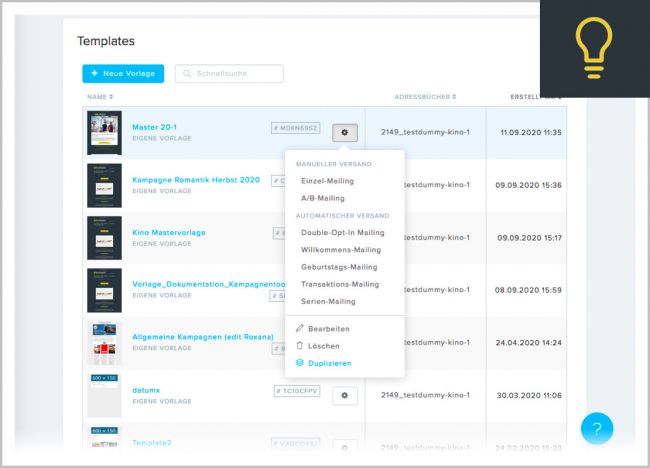
Task: Click into the Schnellsuche search field
Action: [235, 74]
